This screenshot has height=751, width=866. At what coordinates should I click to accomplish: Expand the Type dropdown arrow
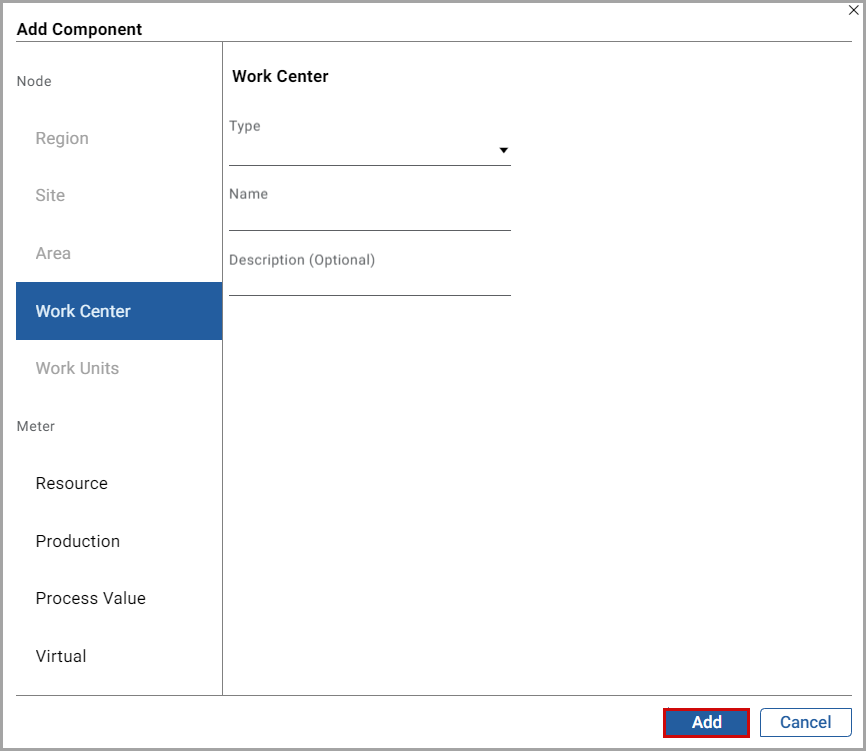click(504, 151)
